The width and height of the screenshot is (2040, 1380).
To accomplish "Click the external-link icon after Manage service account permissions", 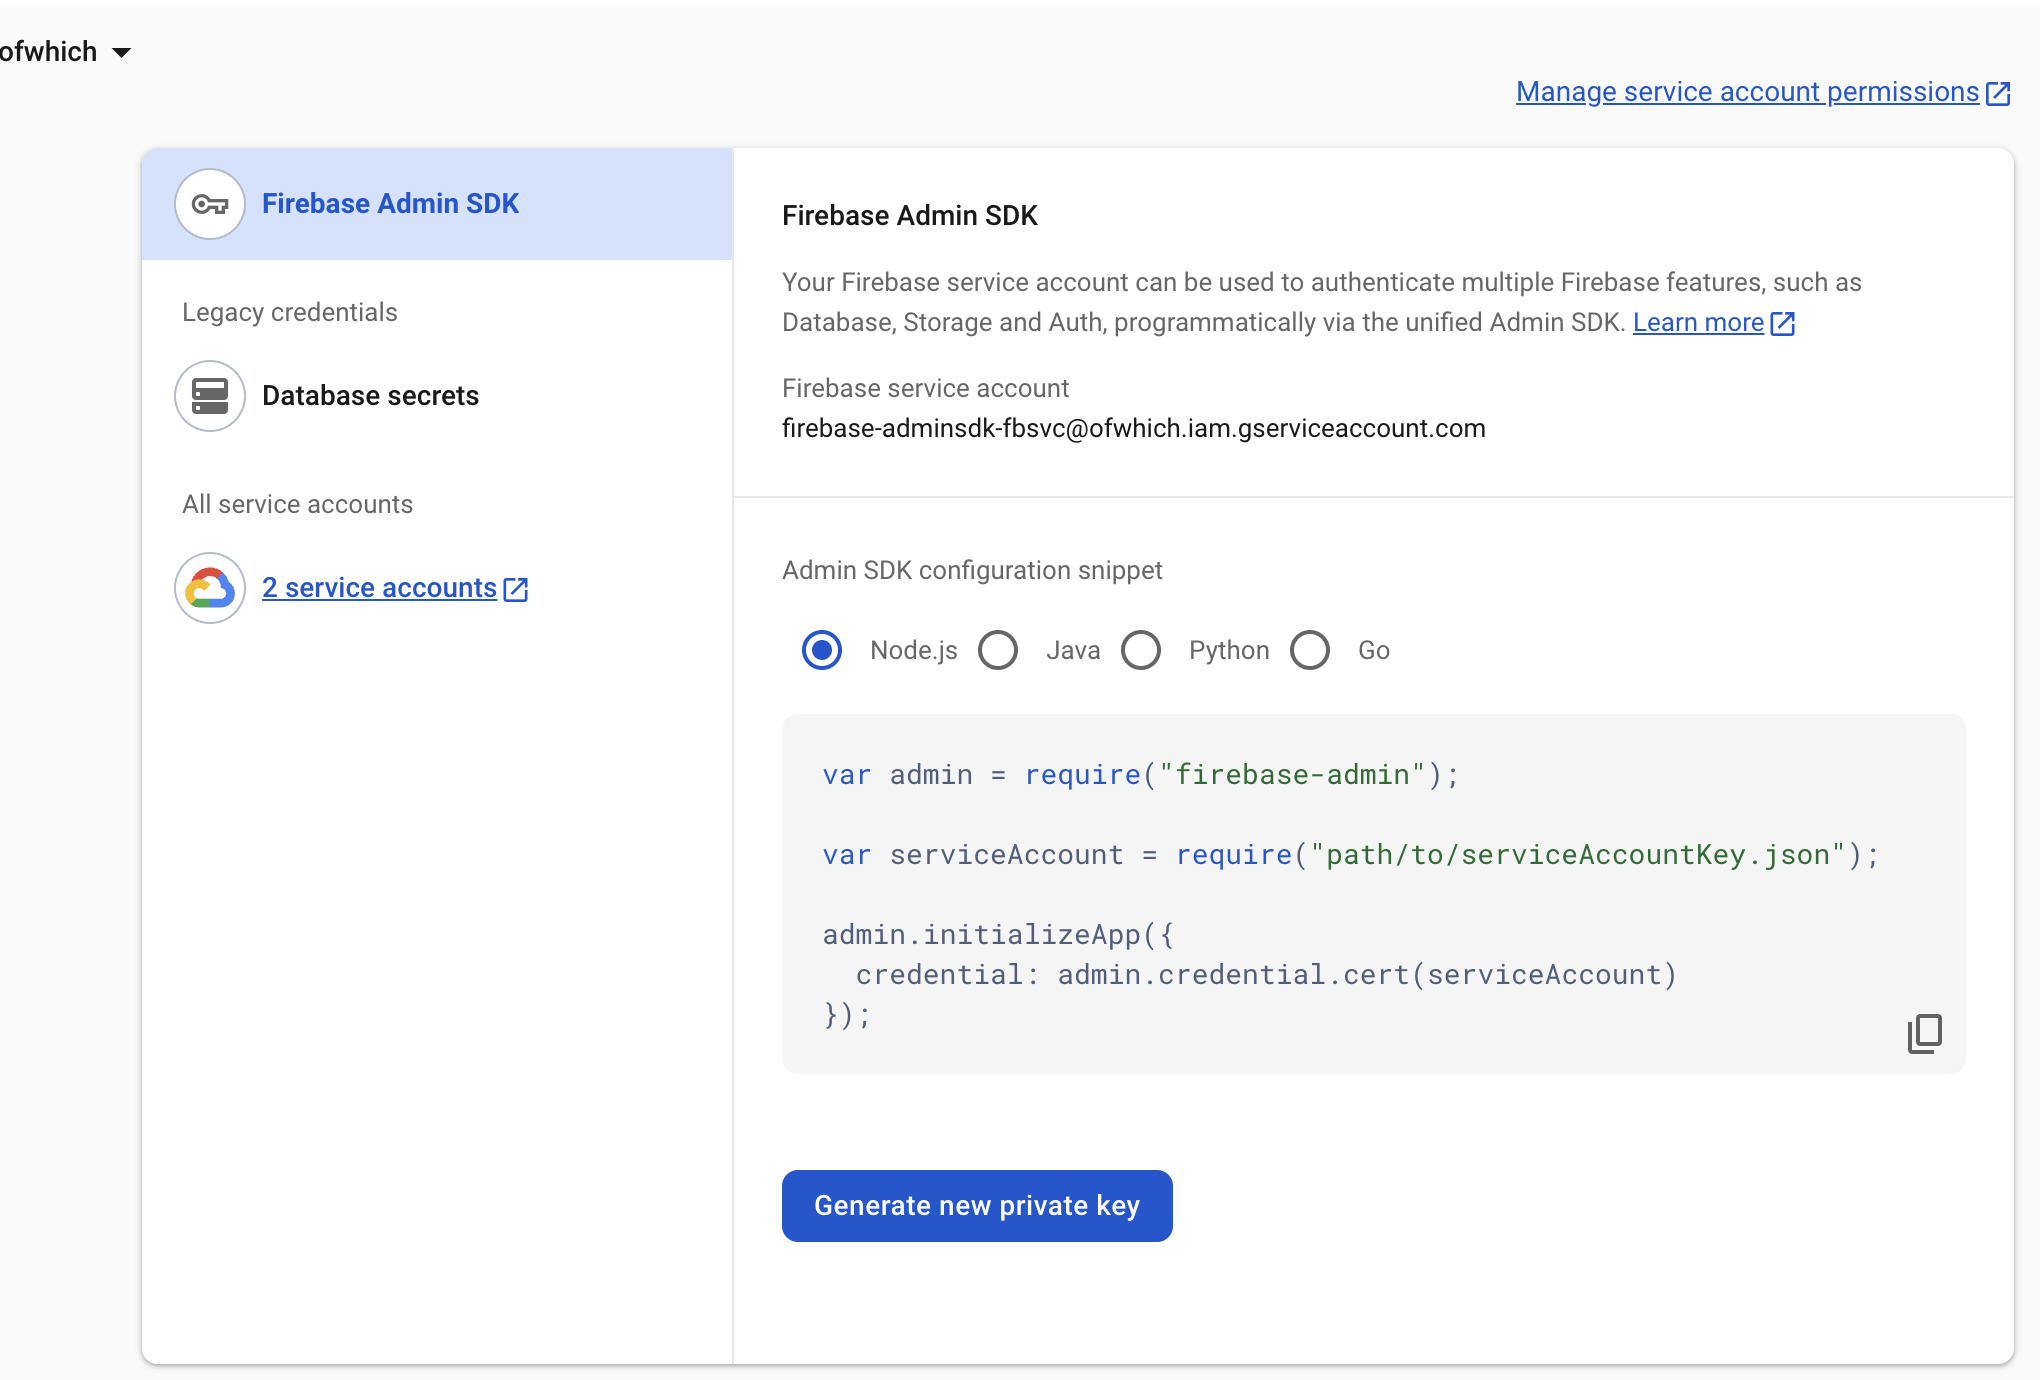I will [1998, 93].
